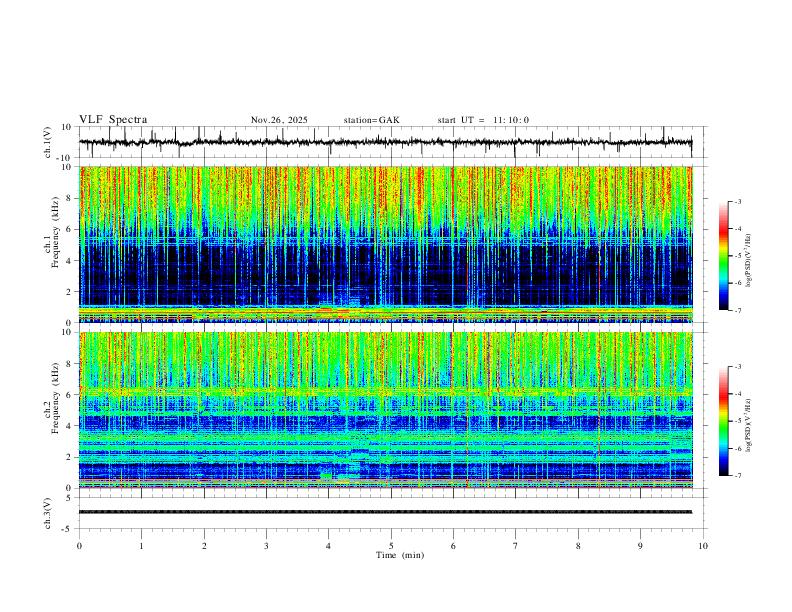792x612 pixels.
Task: Click the '-5' tick on ch.2 color bar
Action: (x=738, y=421)
